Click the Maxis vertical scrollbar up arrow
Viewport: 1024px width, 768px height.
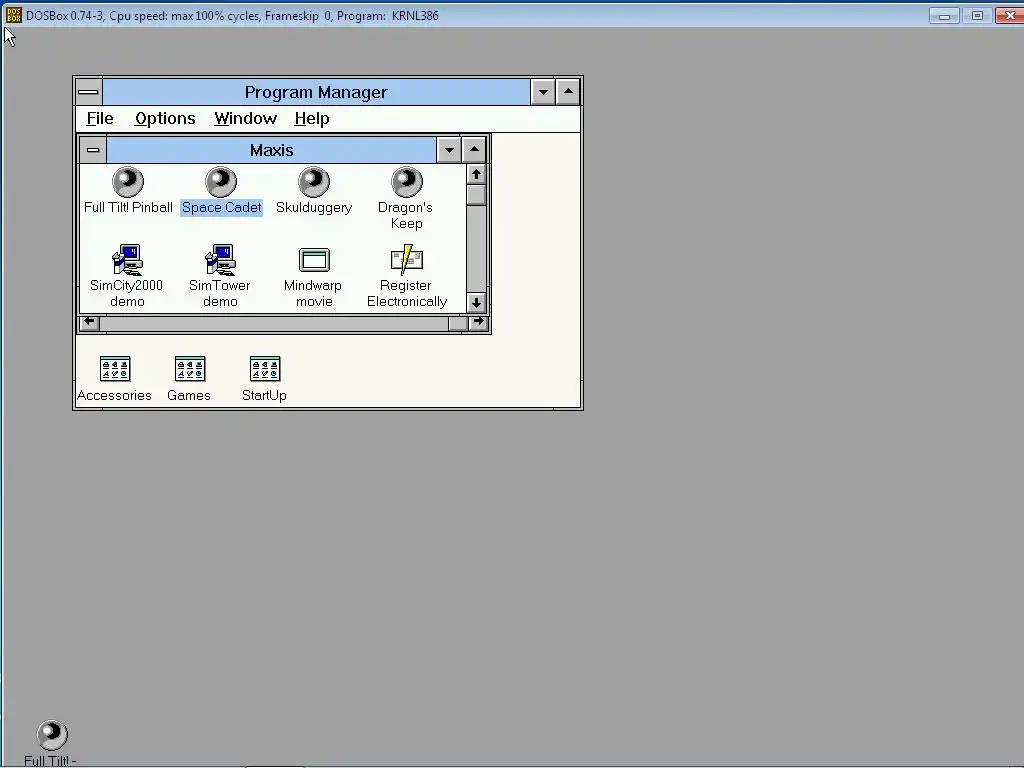[476, 174]
